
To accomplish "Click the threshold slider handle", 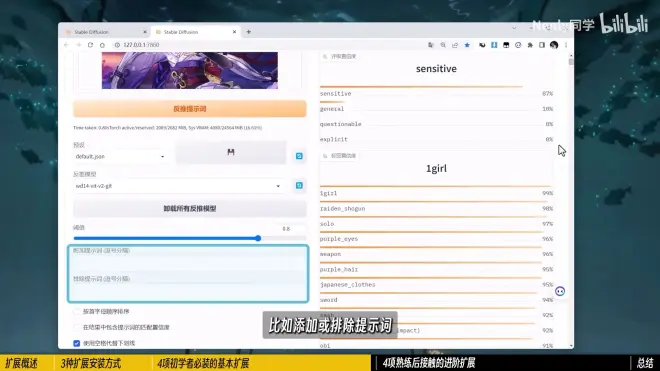I will [x=258, y=238].
